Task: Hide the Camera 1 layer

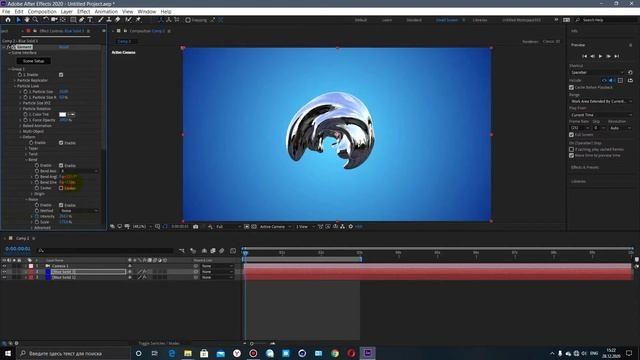Action: click(4, 266)
